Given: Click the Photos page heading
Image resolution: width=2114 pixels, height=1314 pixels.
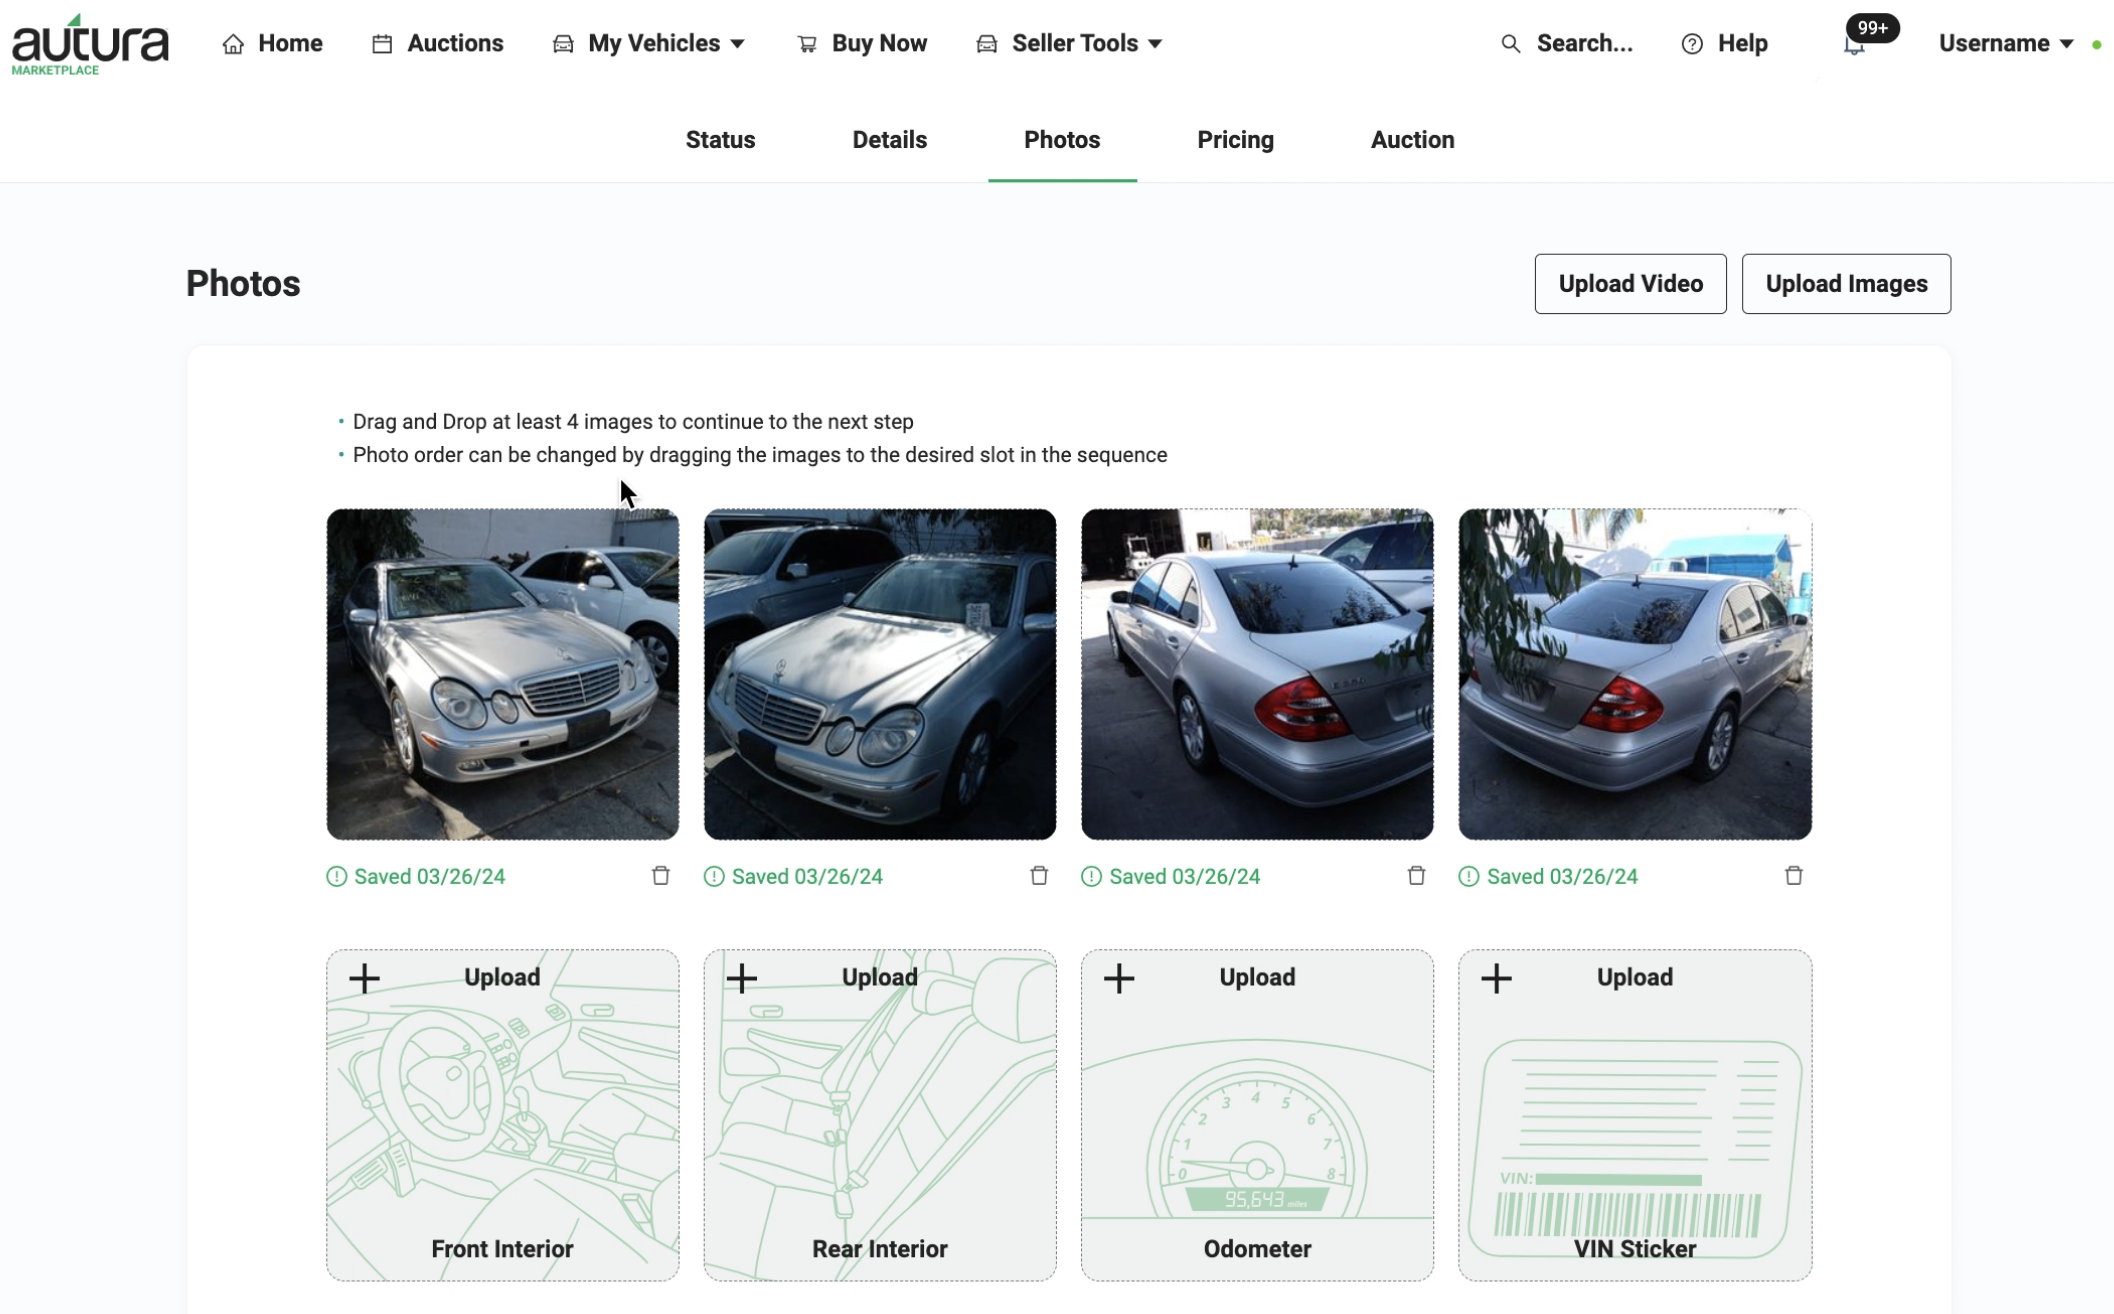Looking at the screenshot, I should (243, 284).
